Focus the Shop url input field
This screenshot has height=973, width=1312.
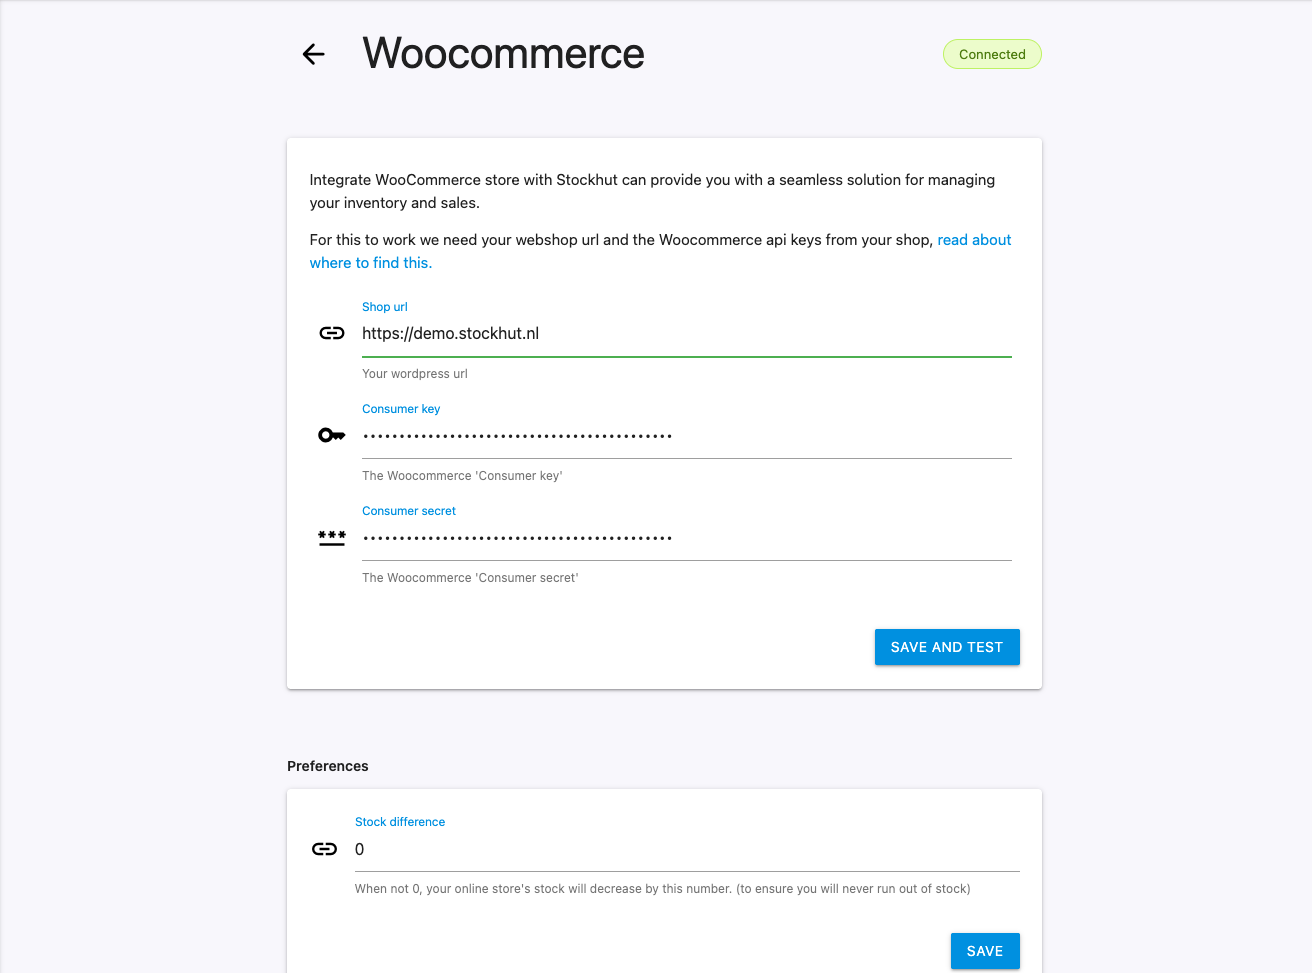tap(686, 334)
